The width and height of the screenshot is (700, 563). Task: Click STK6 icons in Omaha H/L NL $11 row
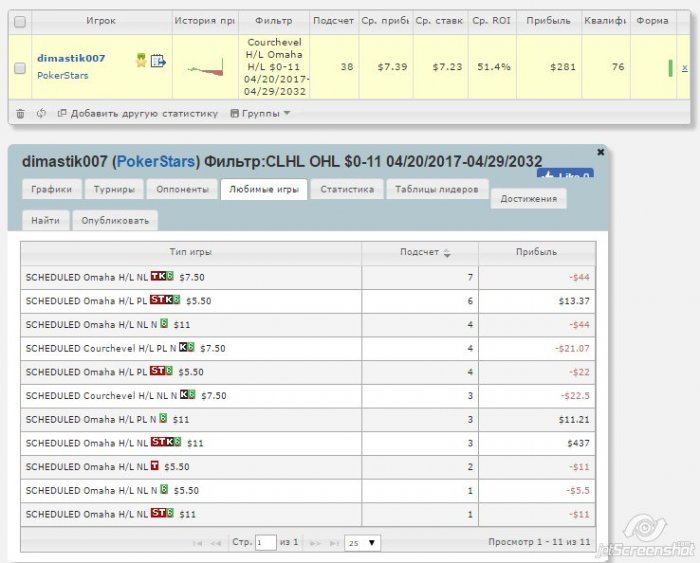coord(166,442)
